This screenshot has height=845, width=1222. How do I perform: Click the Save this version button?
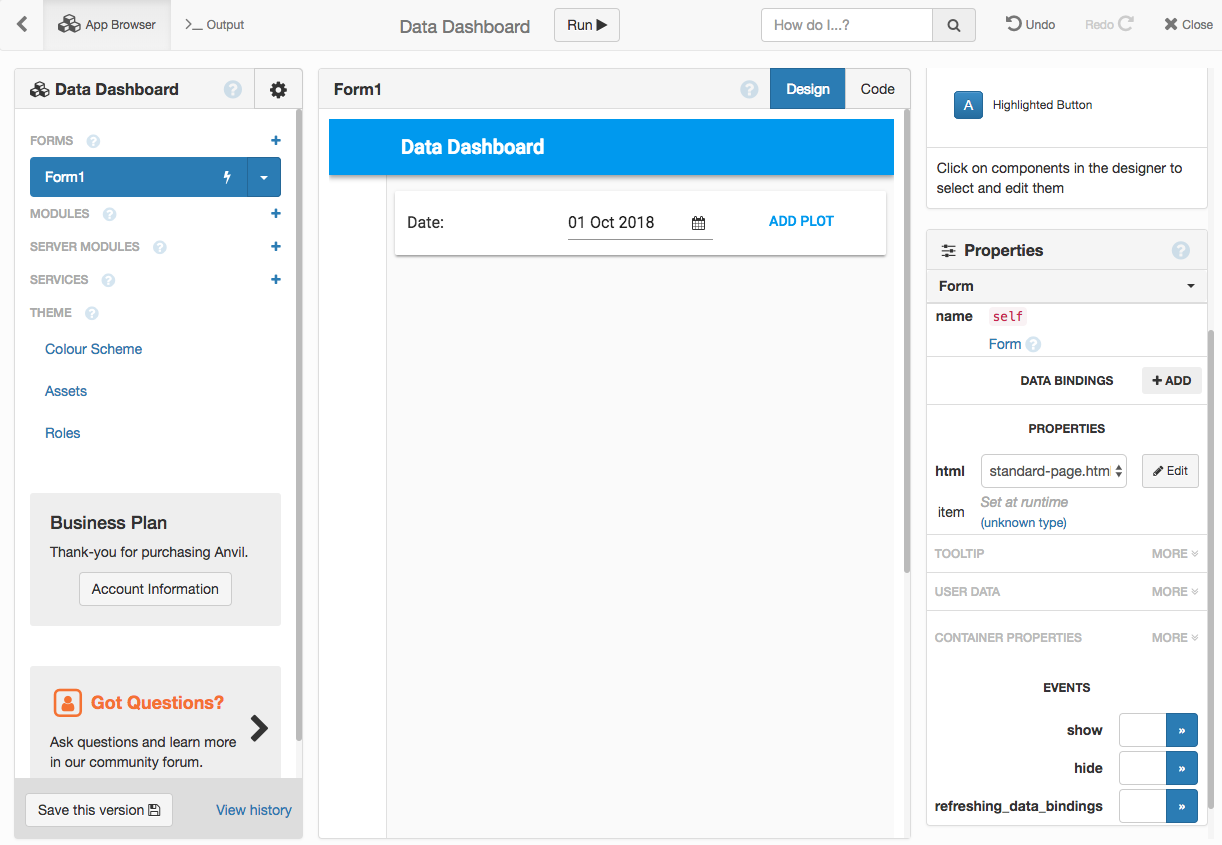tap(99, 810)
